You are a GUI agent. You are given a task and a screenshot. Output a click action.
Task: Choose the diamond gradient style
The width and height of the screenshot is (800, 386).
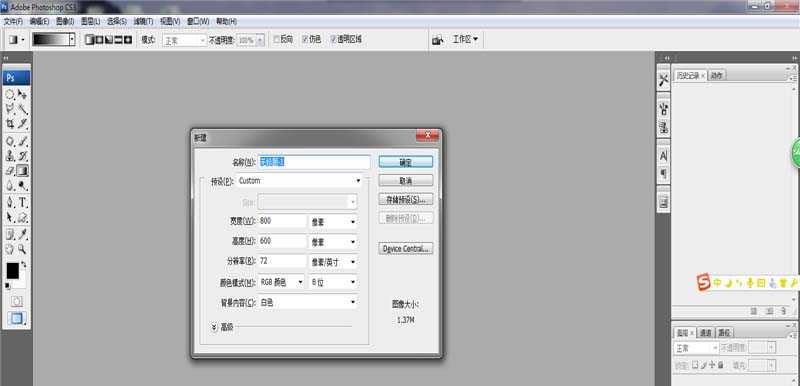point(128,40)
